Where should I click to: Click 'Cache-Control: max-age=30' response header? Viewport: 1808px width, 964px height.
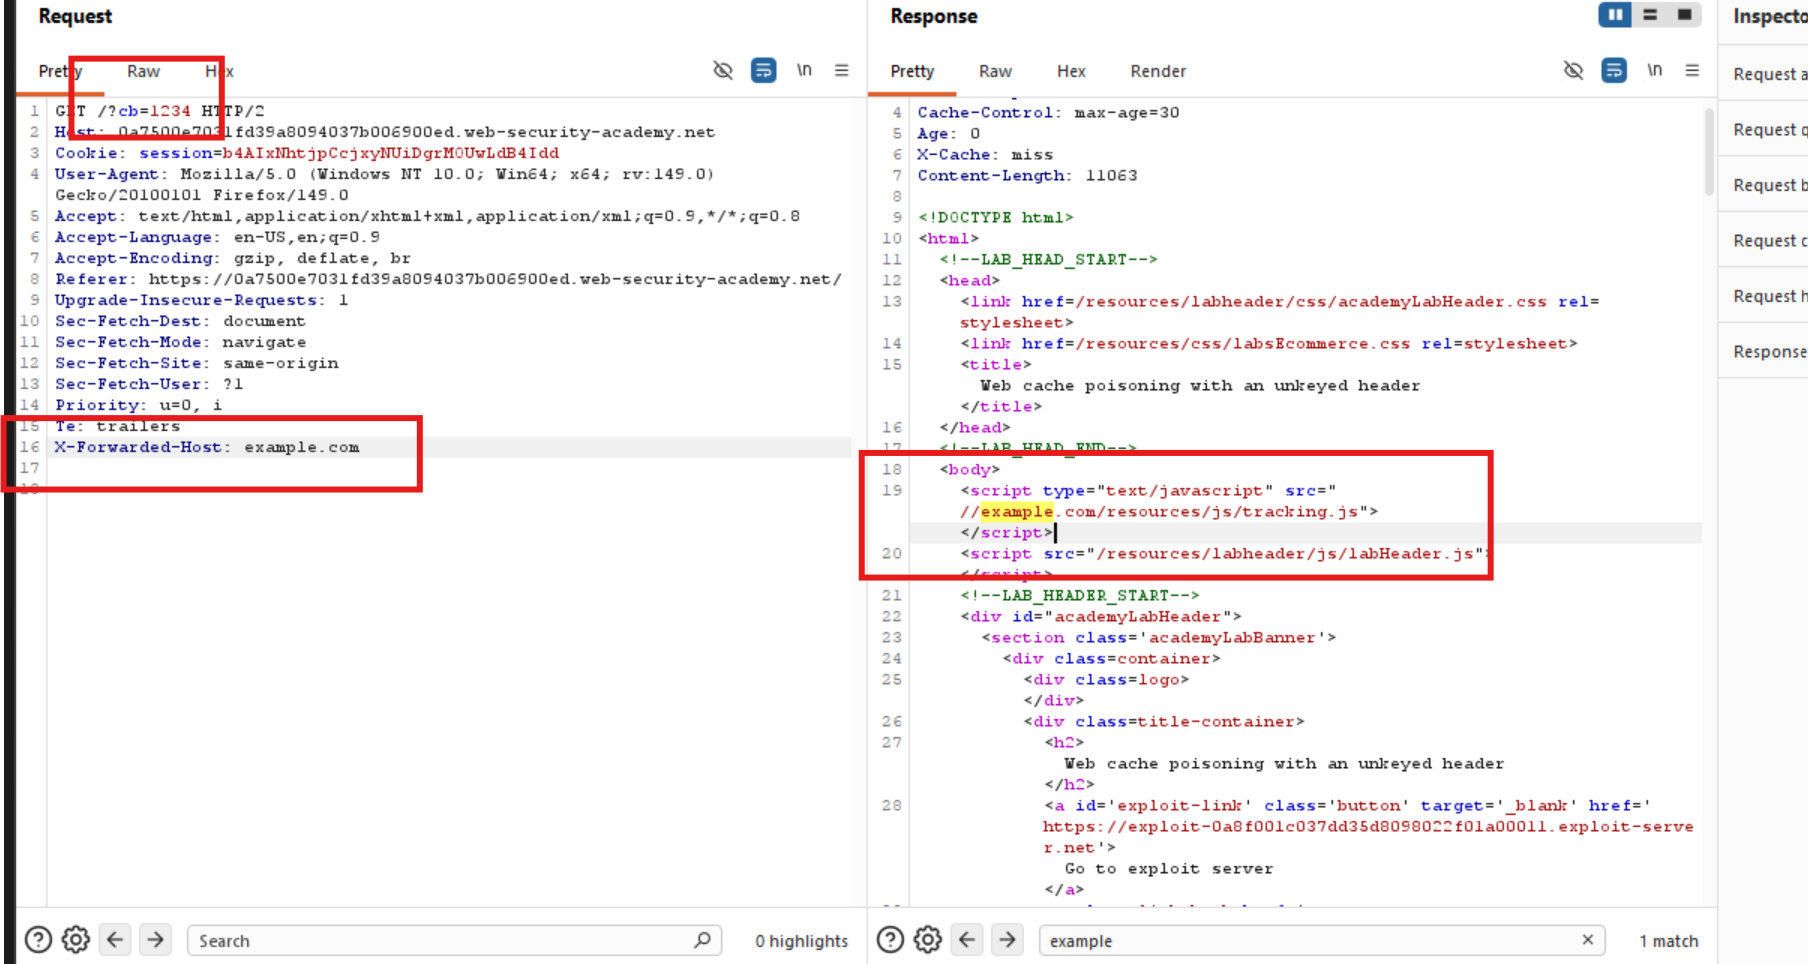coord(1048,112)
